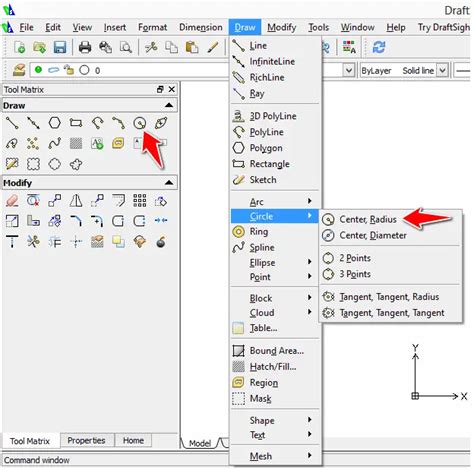Select the Rectangle tool in Tool Matrix
Viewport: 474px width, 470px height.
click(76, 123)
